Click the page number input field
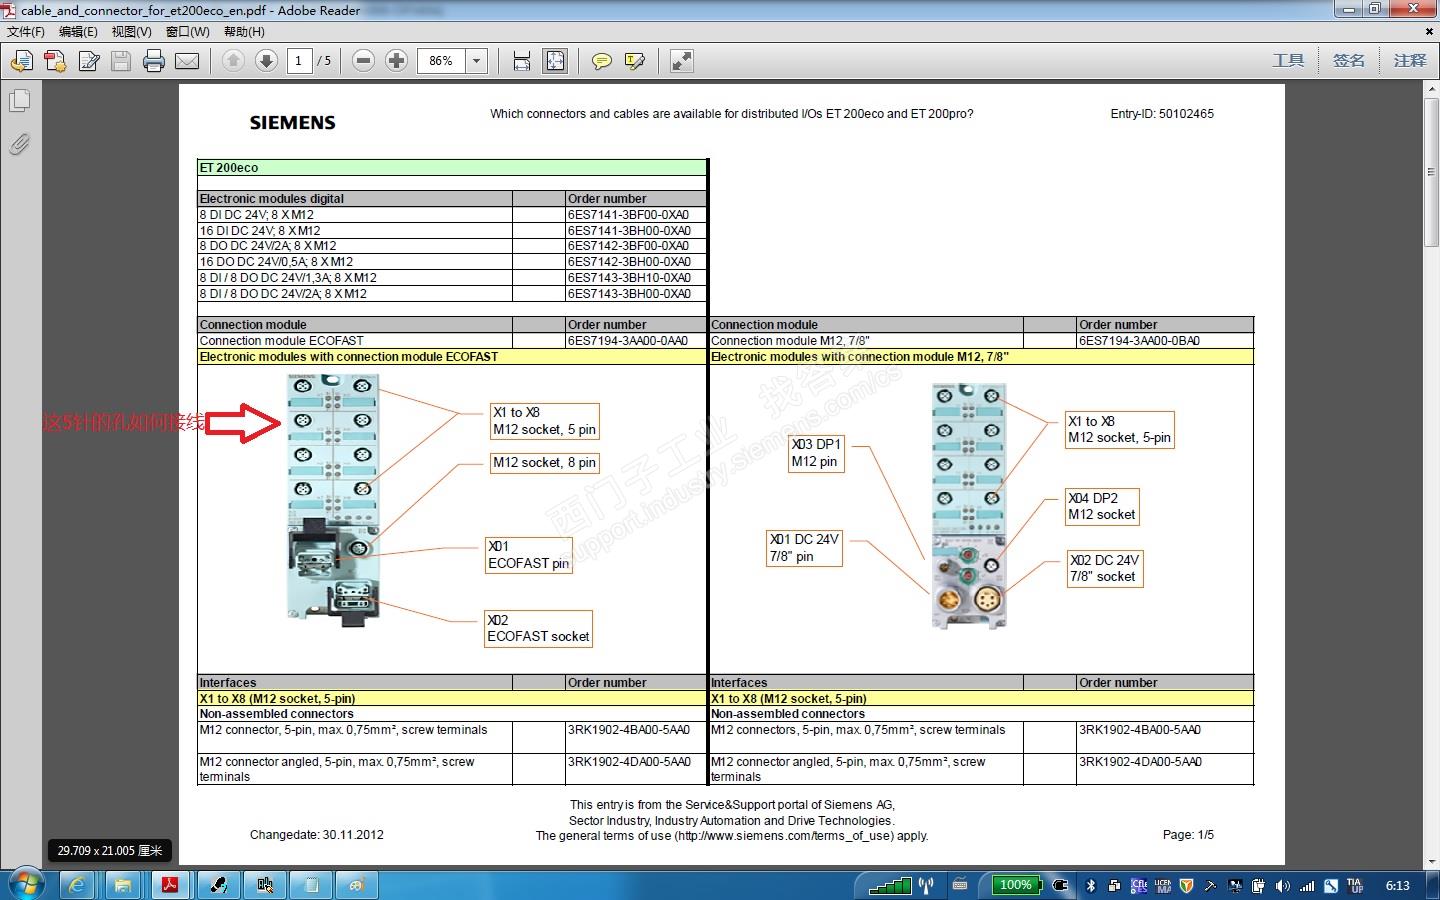Image resolution: width=1440 pixels, height=900 pixels. [298, 61]
